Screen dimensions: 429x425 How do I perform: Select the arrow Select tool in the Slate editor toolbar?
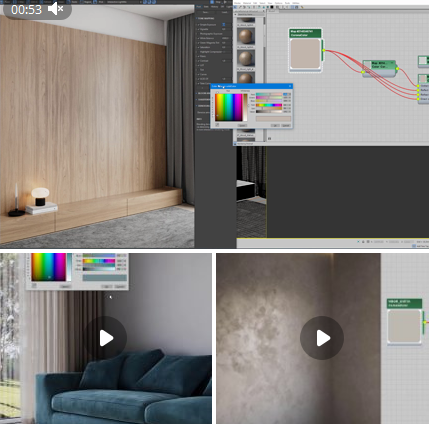pos(236,7)
